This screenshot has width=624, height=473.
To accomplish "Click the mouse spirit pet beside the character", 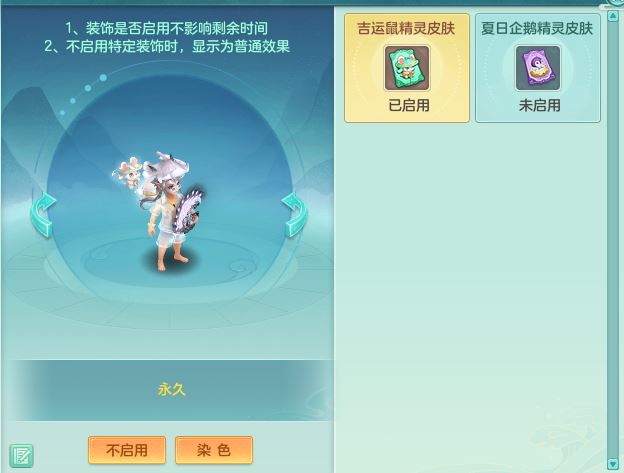I will 129,173.
